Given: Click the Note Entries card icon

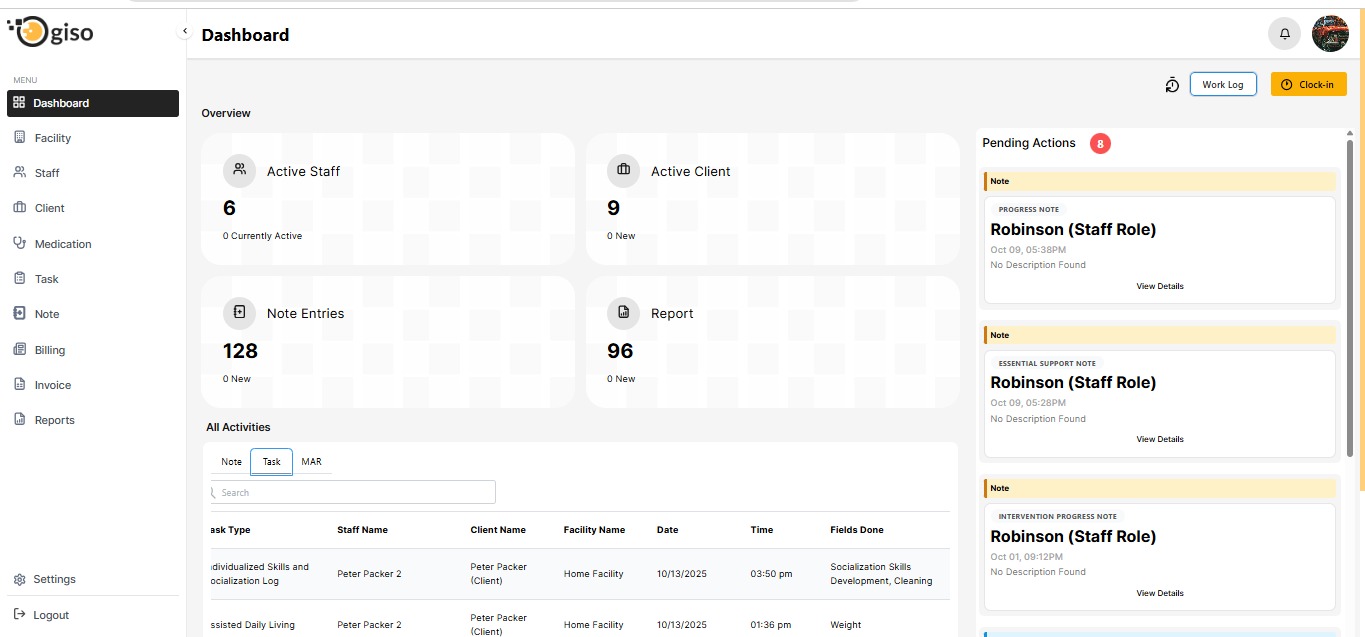Looking at the screenshot, I should click(x=239, y=312).
